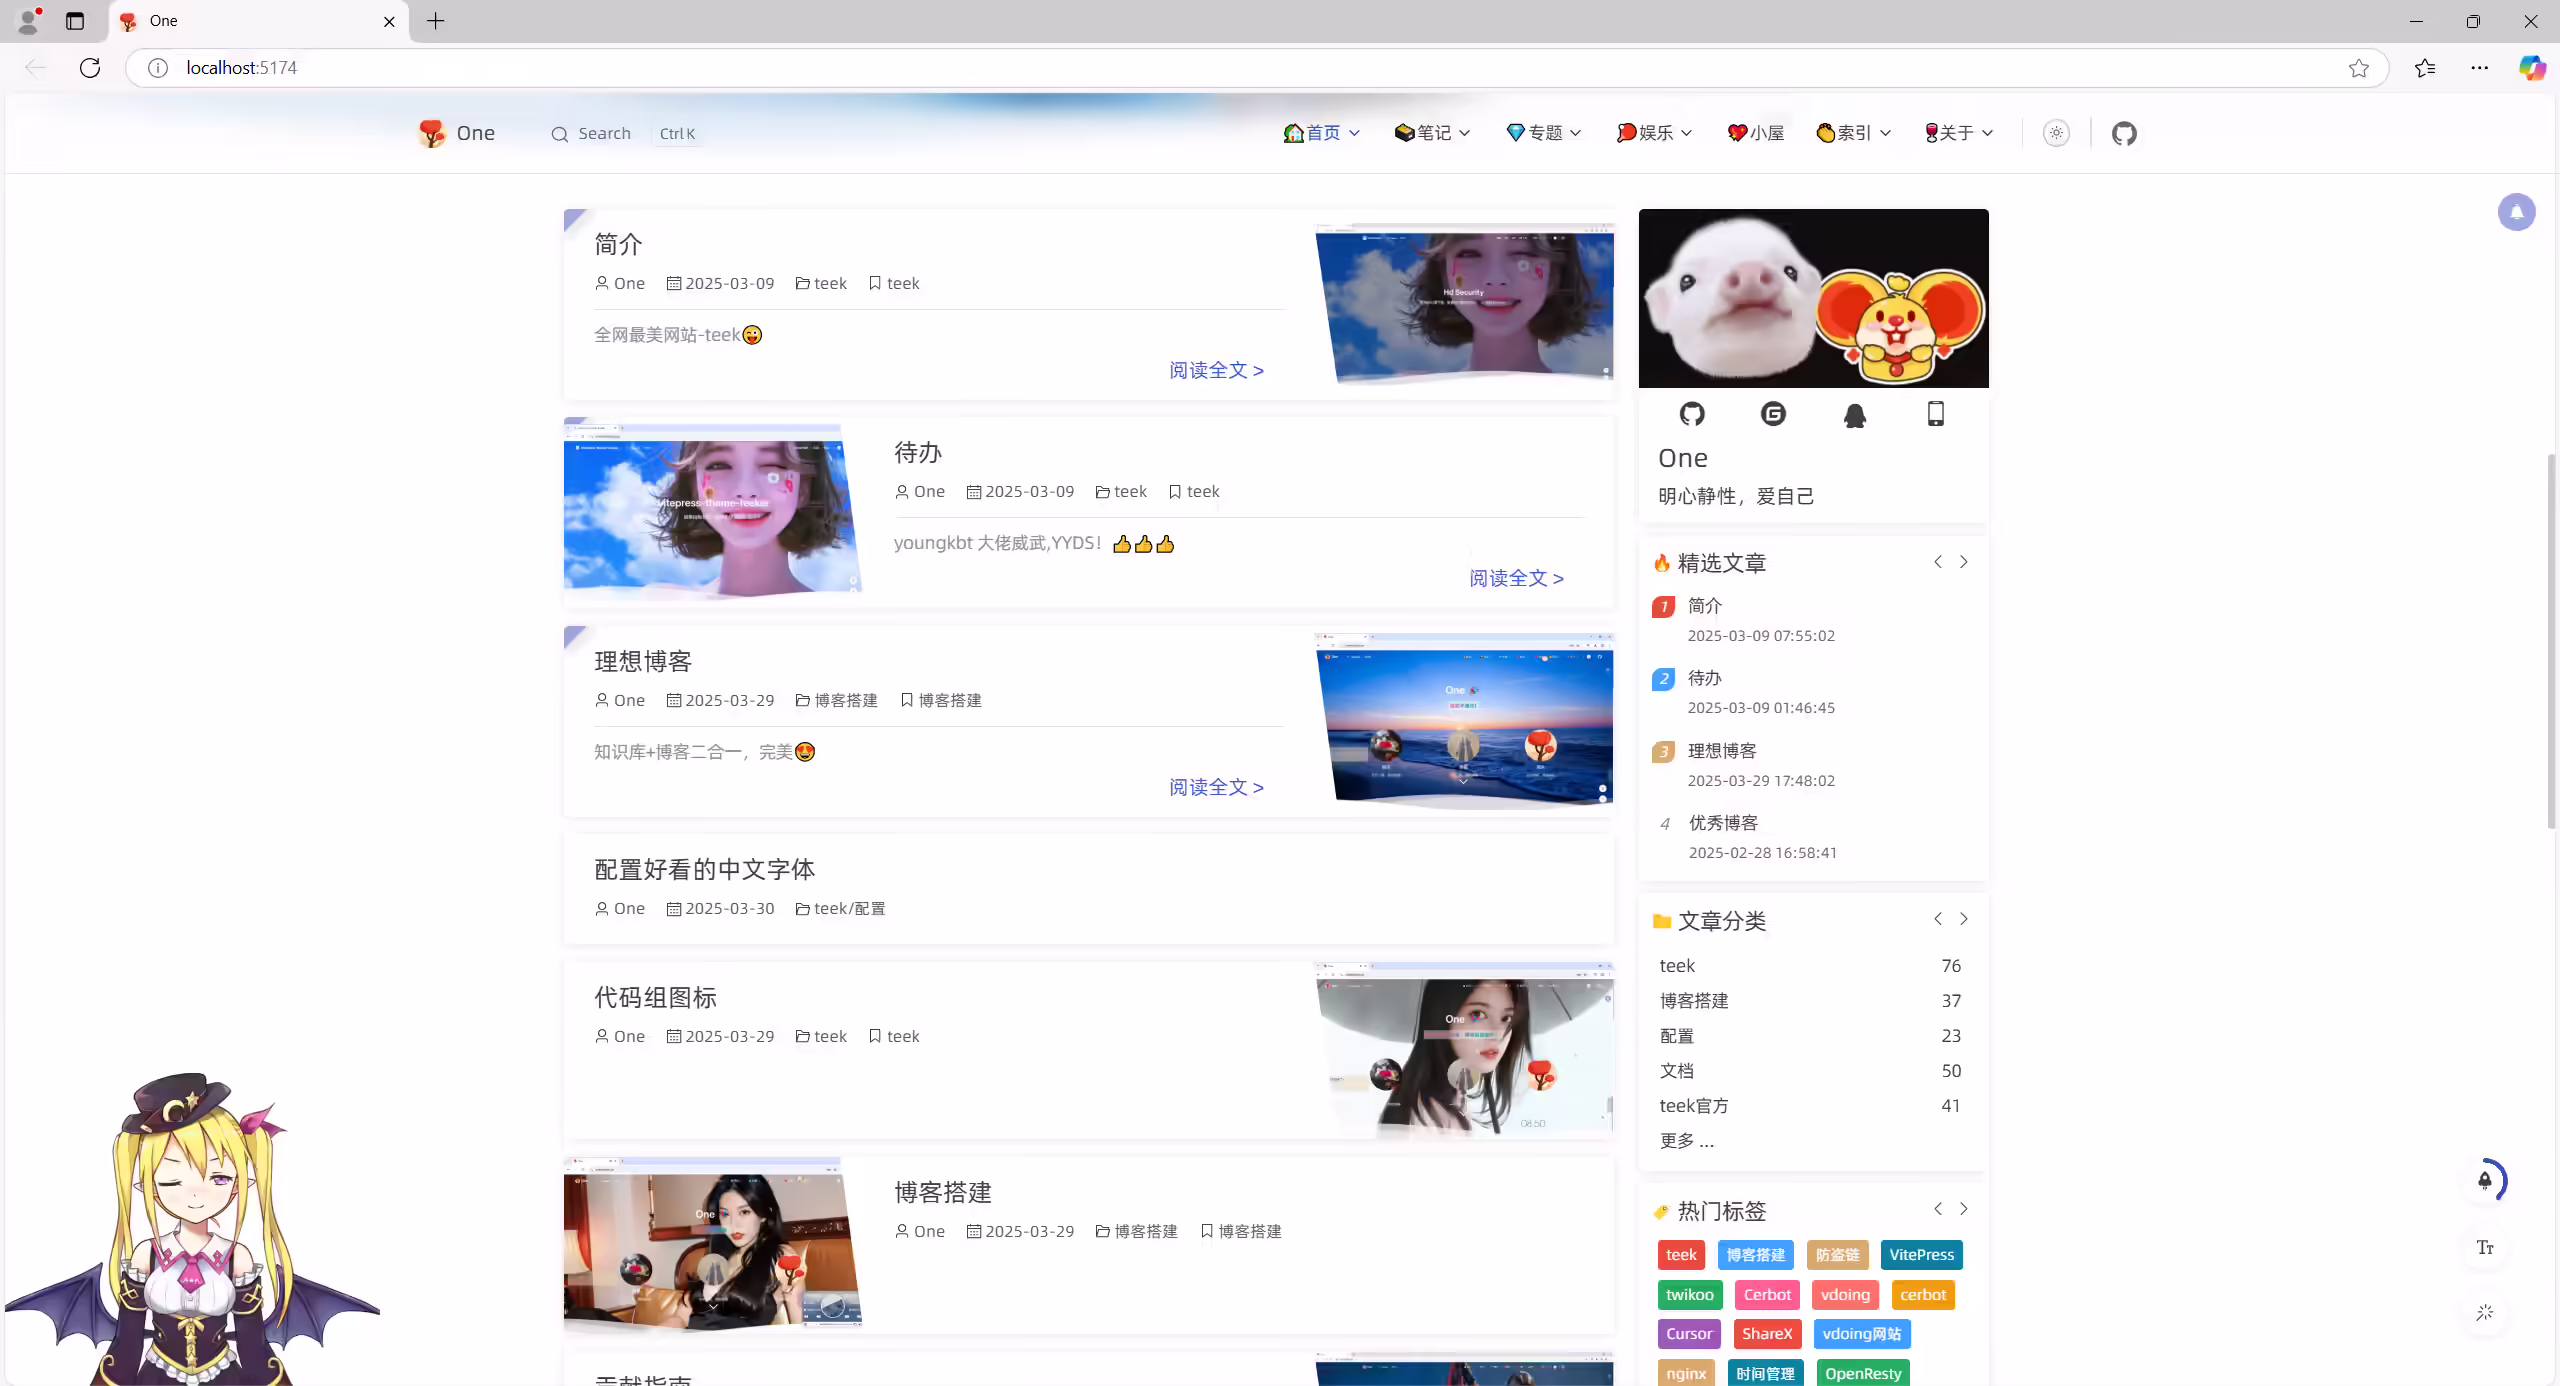Open the purple notification bell icon
This screenshot has width=2560, height=1386.
[x=2517, y=212]
